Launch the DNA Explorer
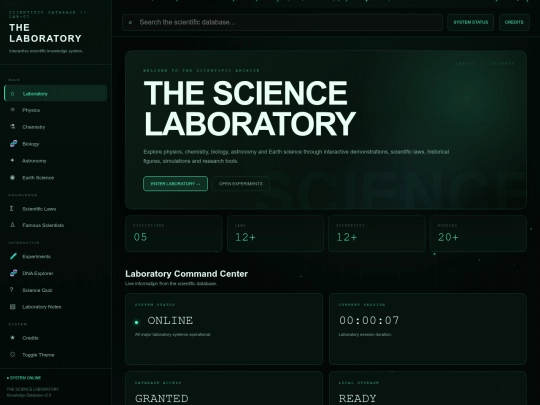 click(55, 273)
